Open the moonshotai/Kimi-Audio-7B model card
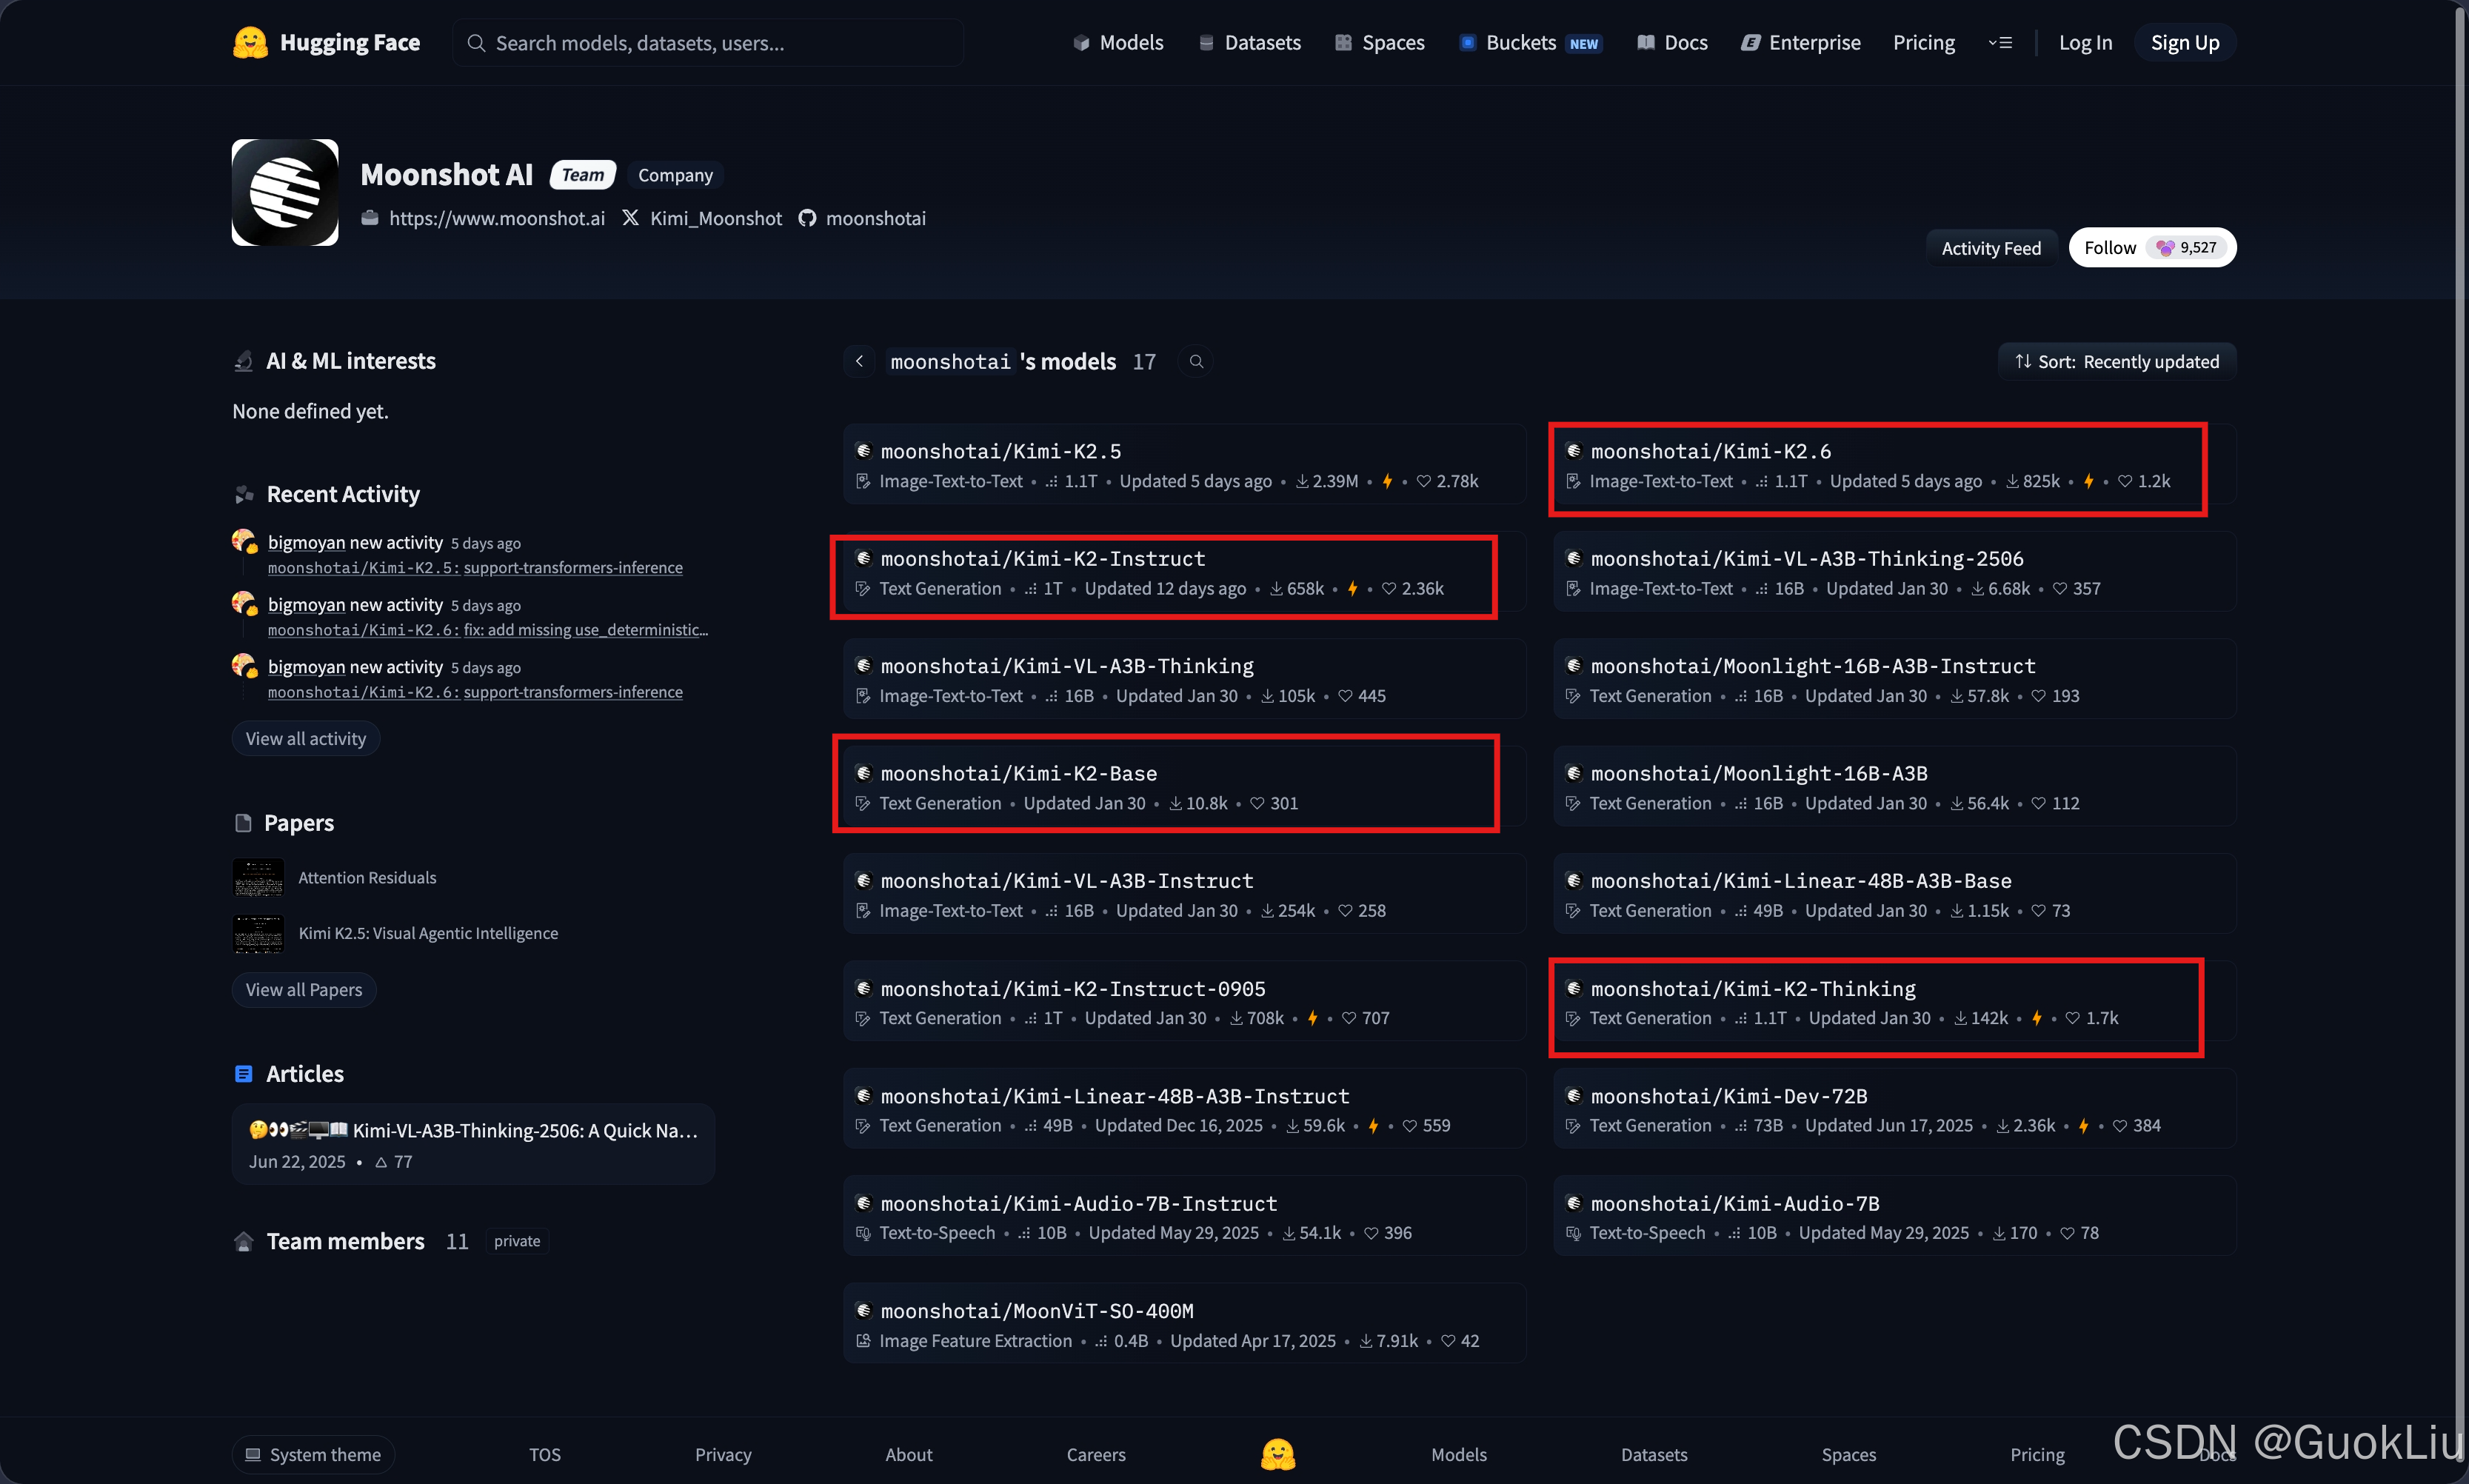 coord(1894,1216)
